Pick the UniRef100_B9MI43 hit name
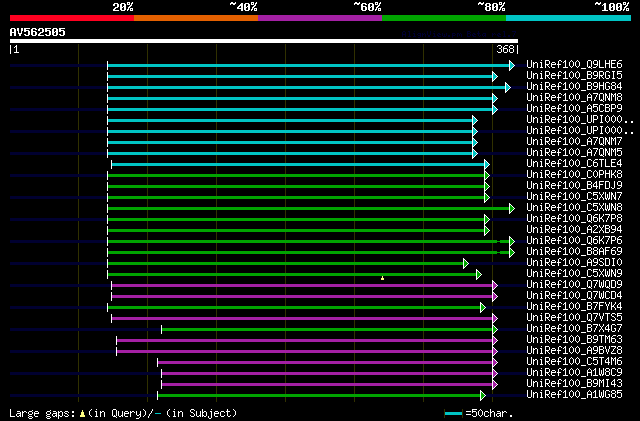The width and height of the screenshot is (640, 421). tap(574, 384)
